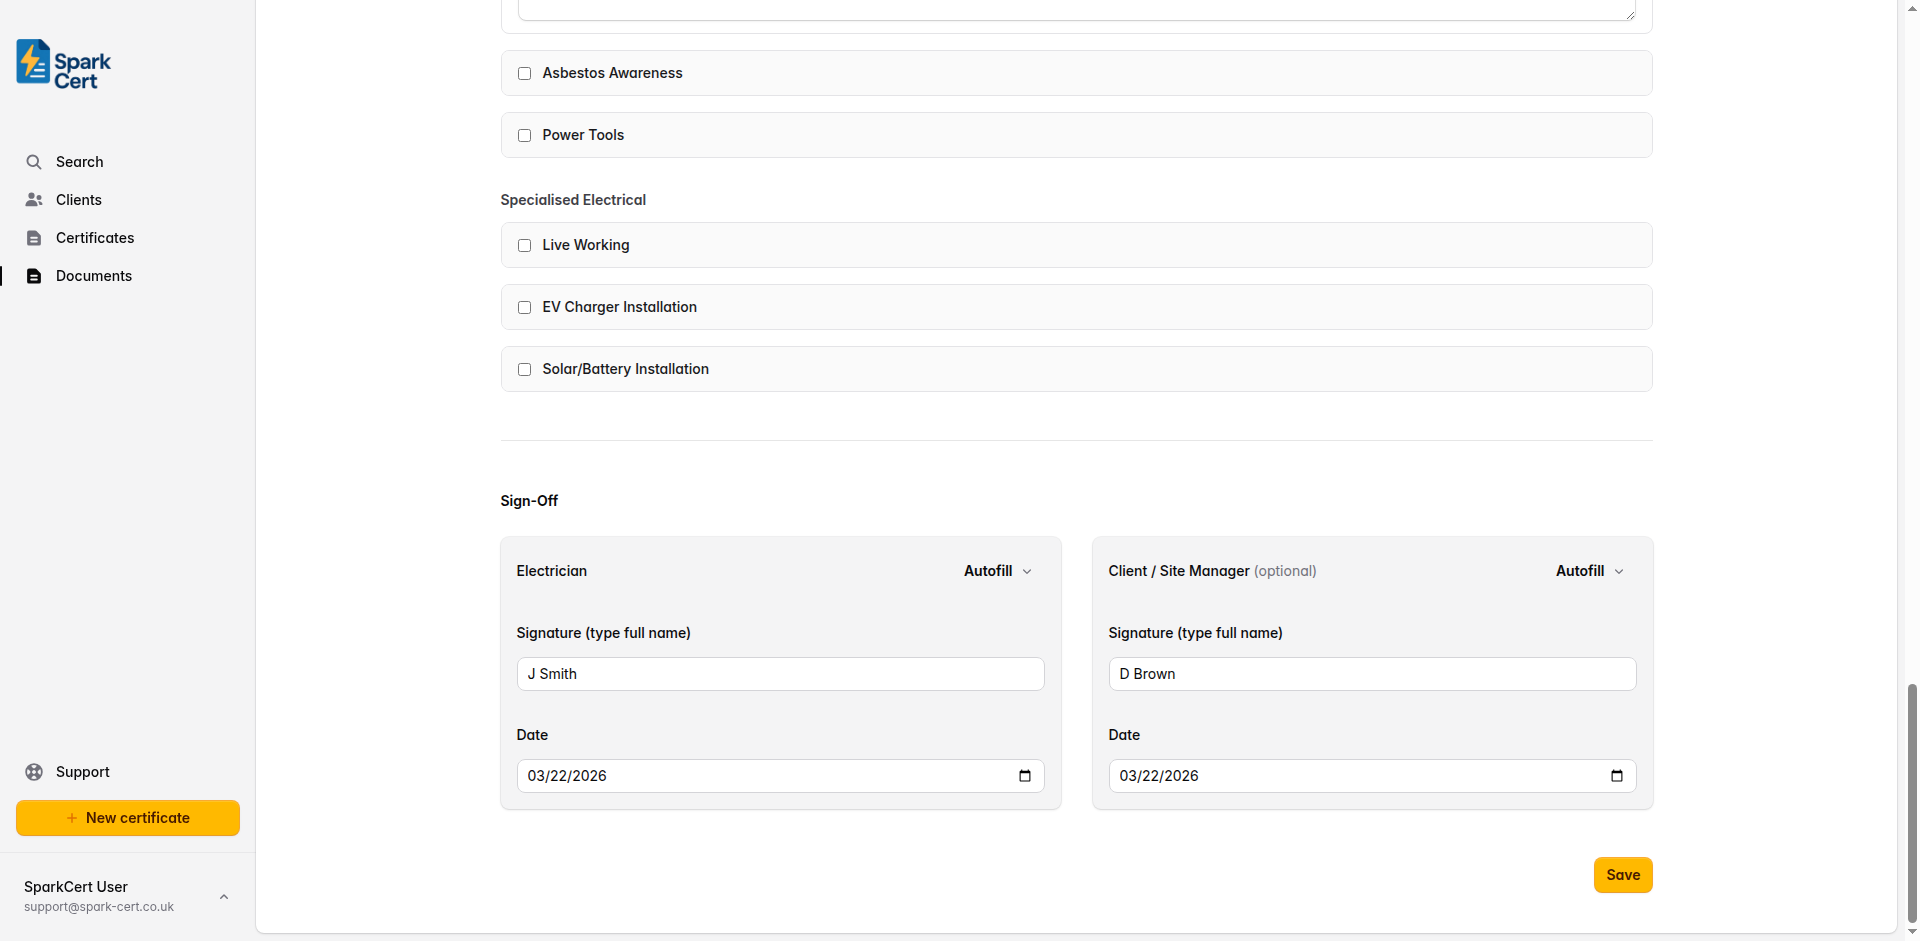Check the Power Tools option

524,135
